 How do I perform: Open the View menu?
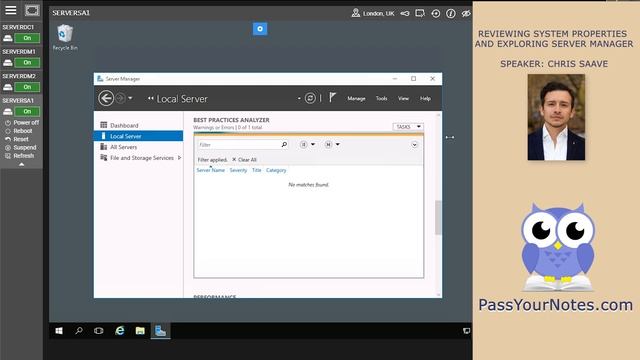(x=403, y=98)
